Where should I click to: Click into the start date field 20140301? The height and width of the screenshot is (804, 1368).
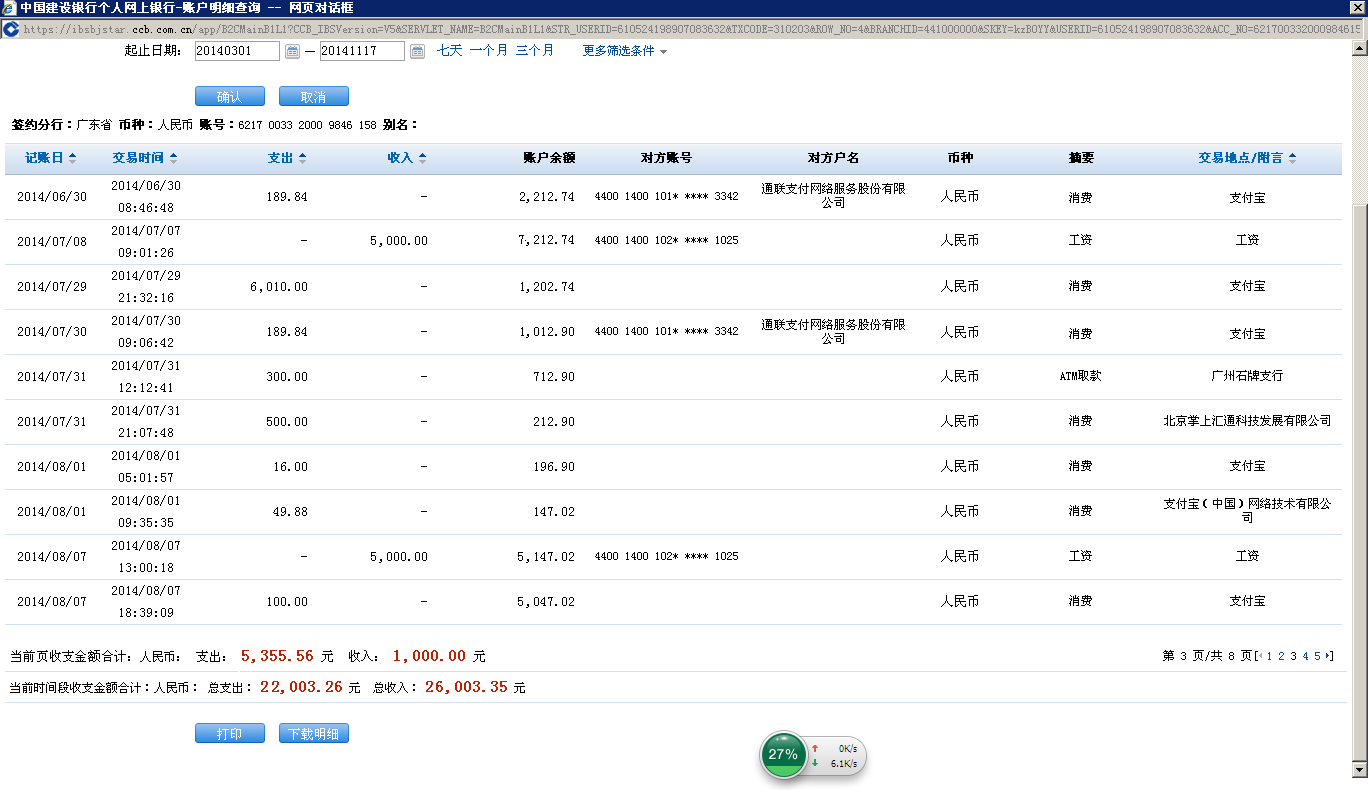(x=237, y=51)
